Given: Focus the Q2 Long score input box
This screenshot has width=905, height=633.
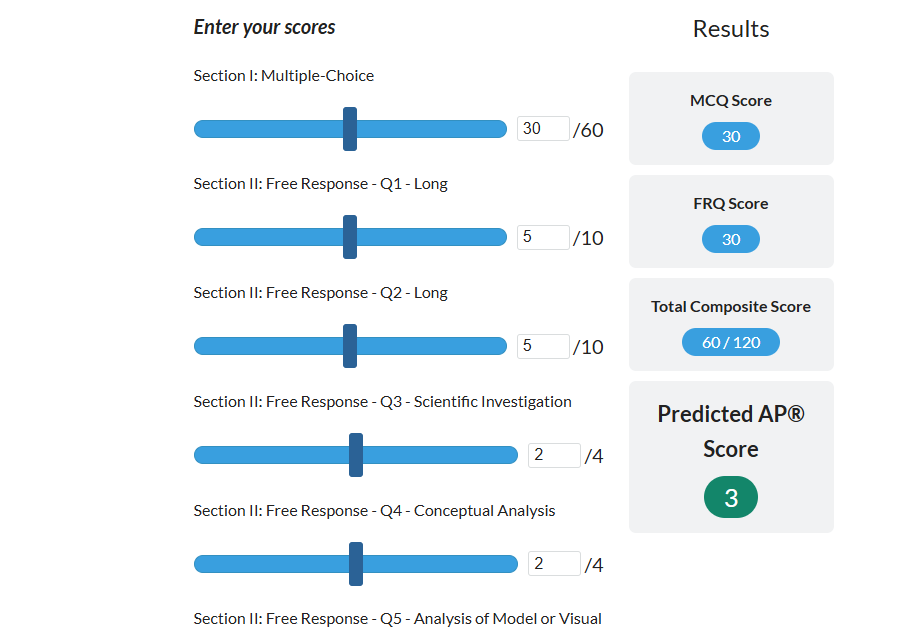Looking at the screenshot, I should pyautogui.click(x=543, y=346).
